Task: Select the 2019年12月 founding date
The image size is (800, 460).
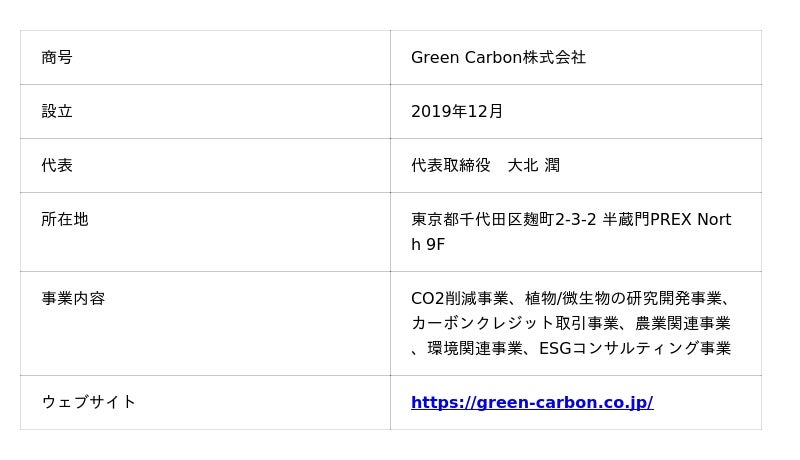Action: [x=457, y=111]
